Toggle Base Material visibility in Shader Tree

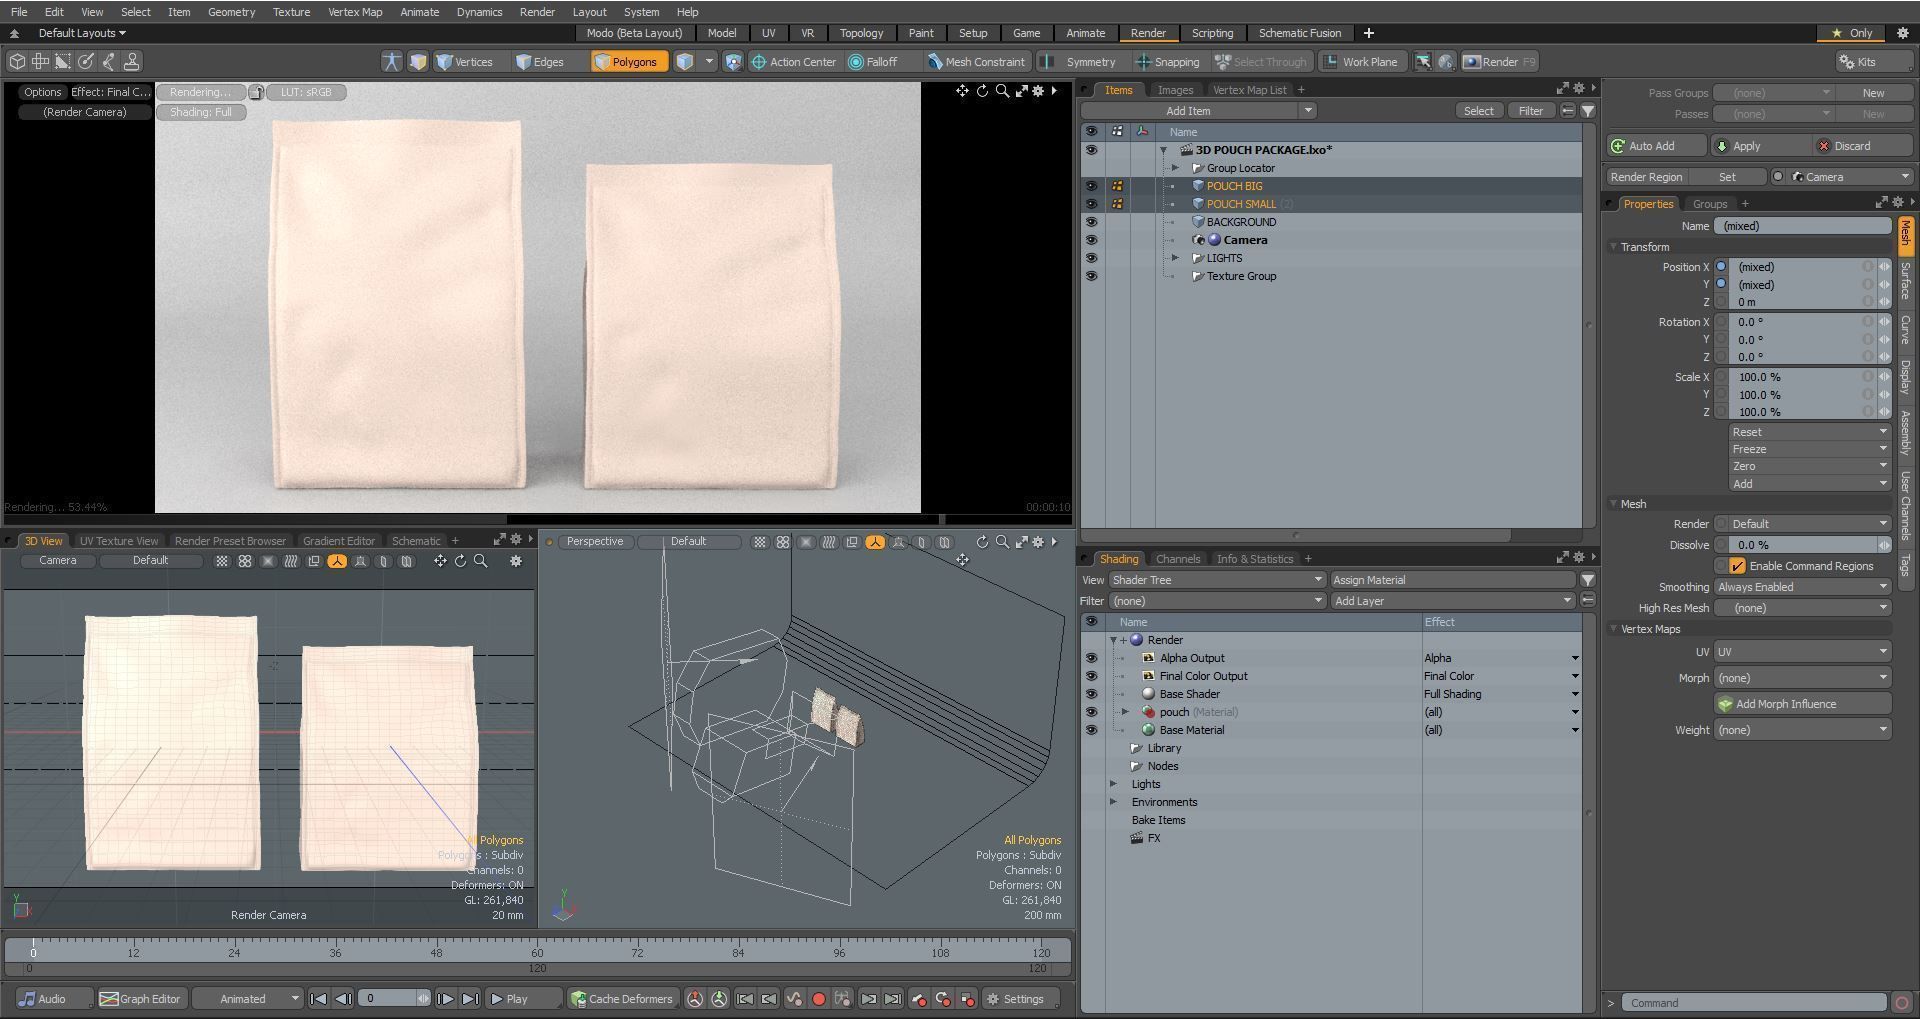[1091, 730]
